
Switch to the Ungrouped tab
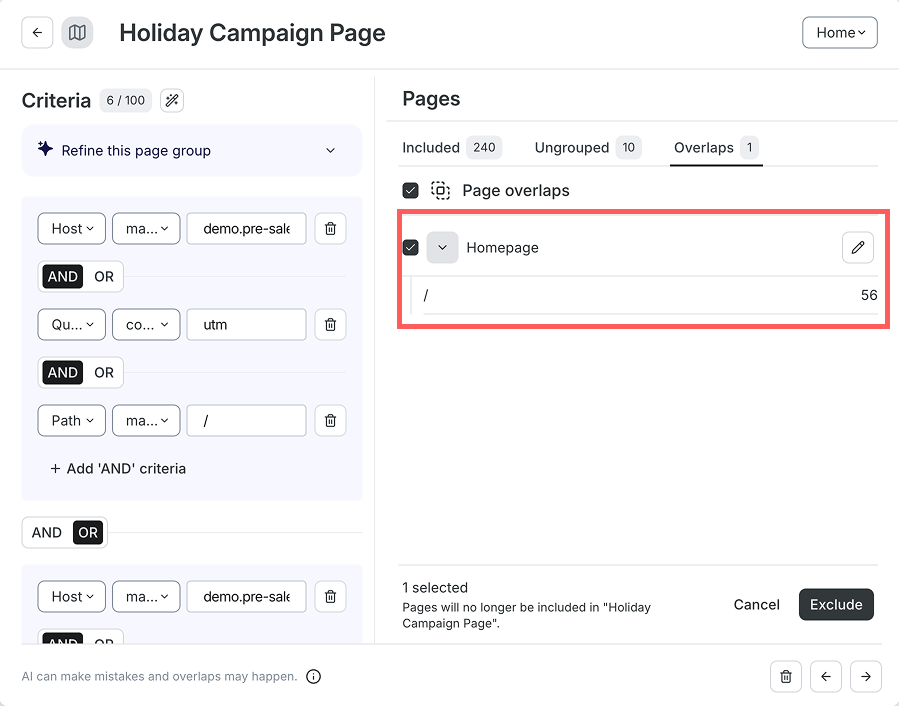(x=588, y=148)
